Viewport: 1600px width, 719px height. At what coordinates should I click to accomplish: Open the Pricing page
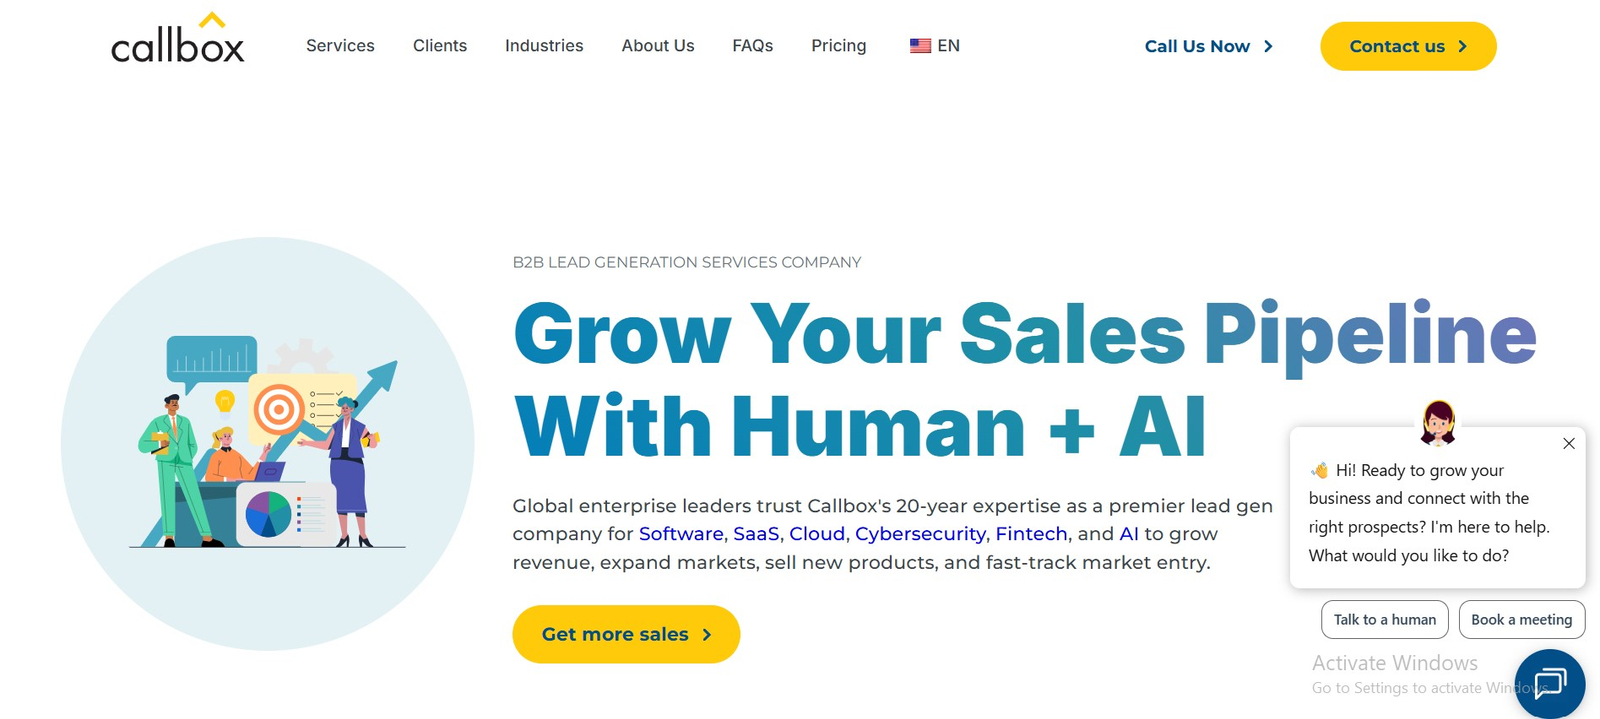pyautogui.click(x=838, y=46)
